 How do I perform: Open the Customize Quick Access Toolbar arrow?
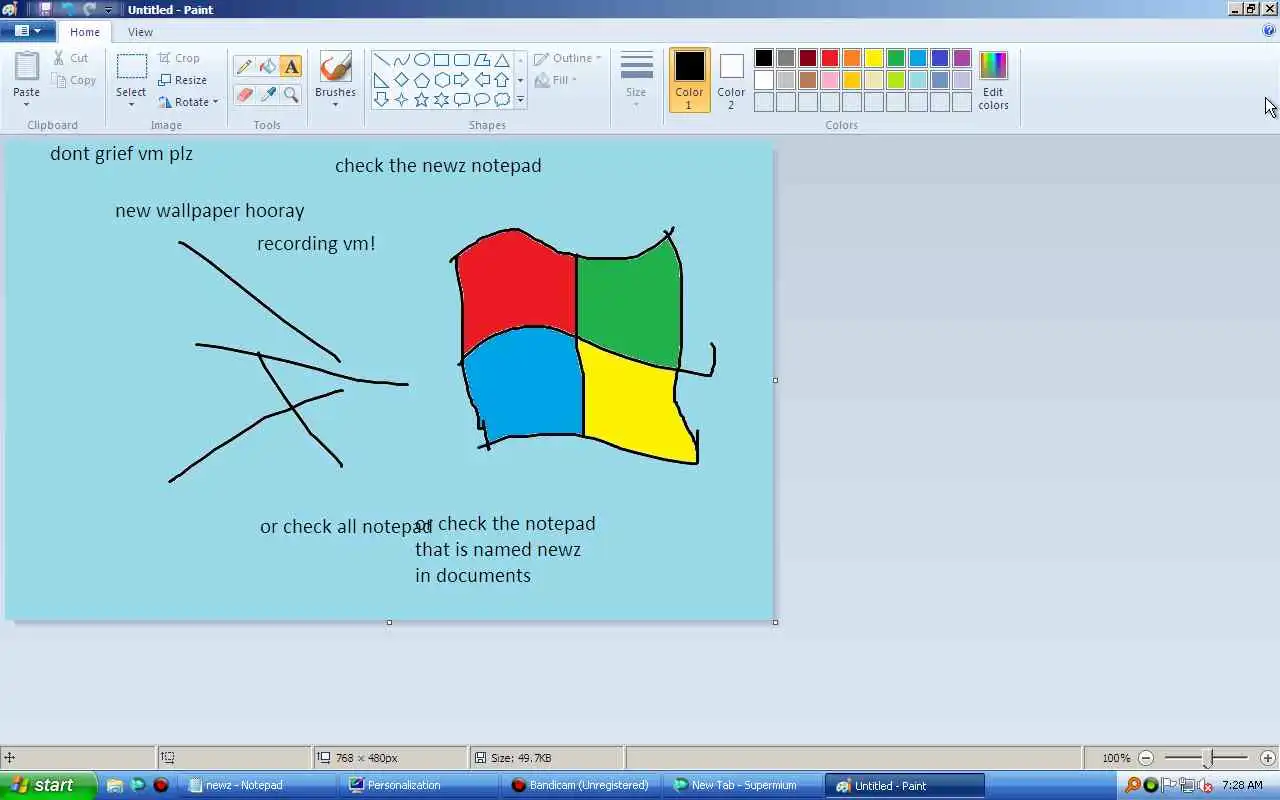tap(108, 10)
